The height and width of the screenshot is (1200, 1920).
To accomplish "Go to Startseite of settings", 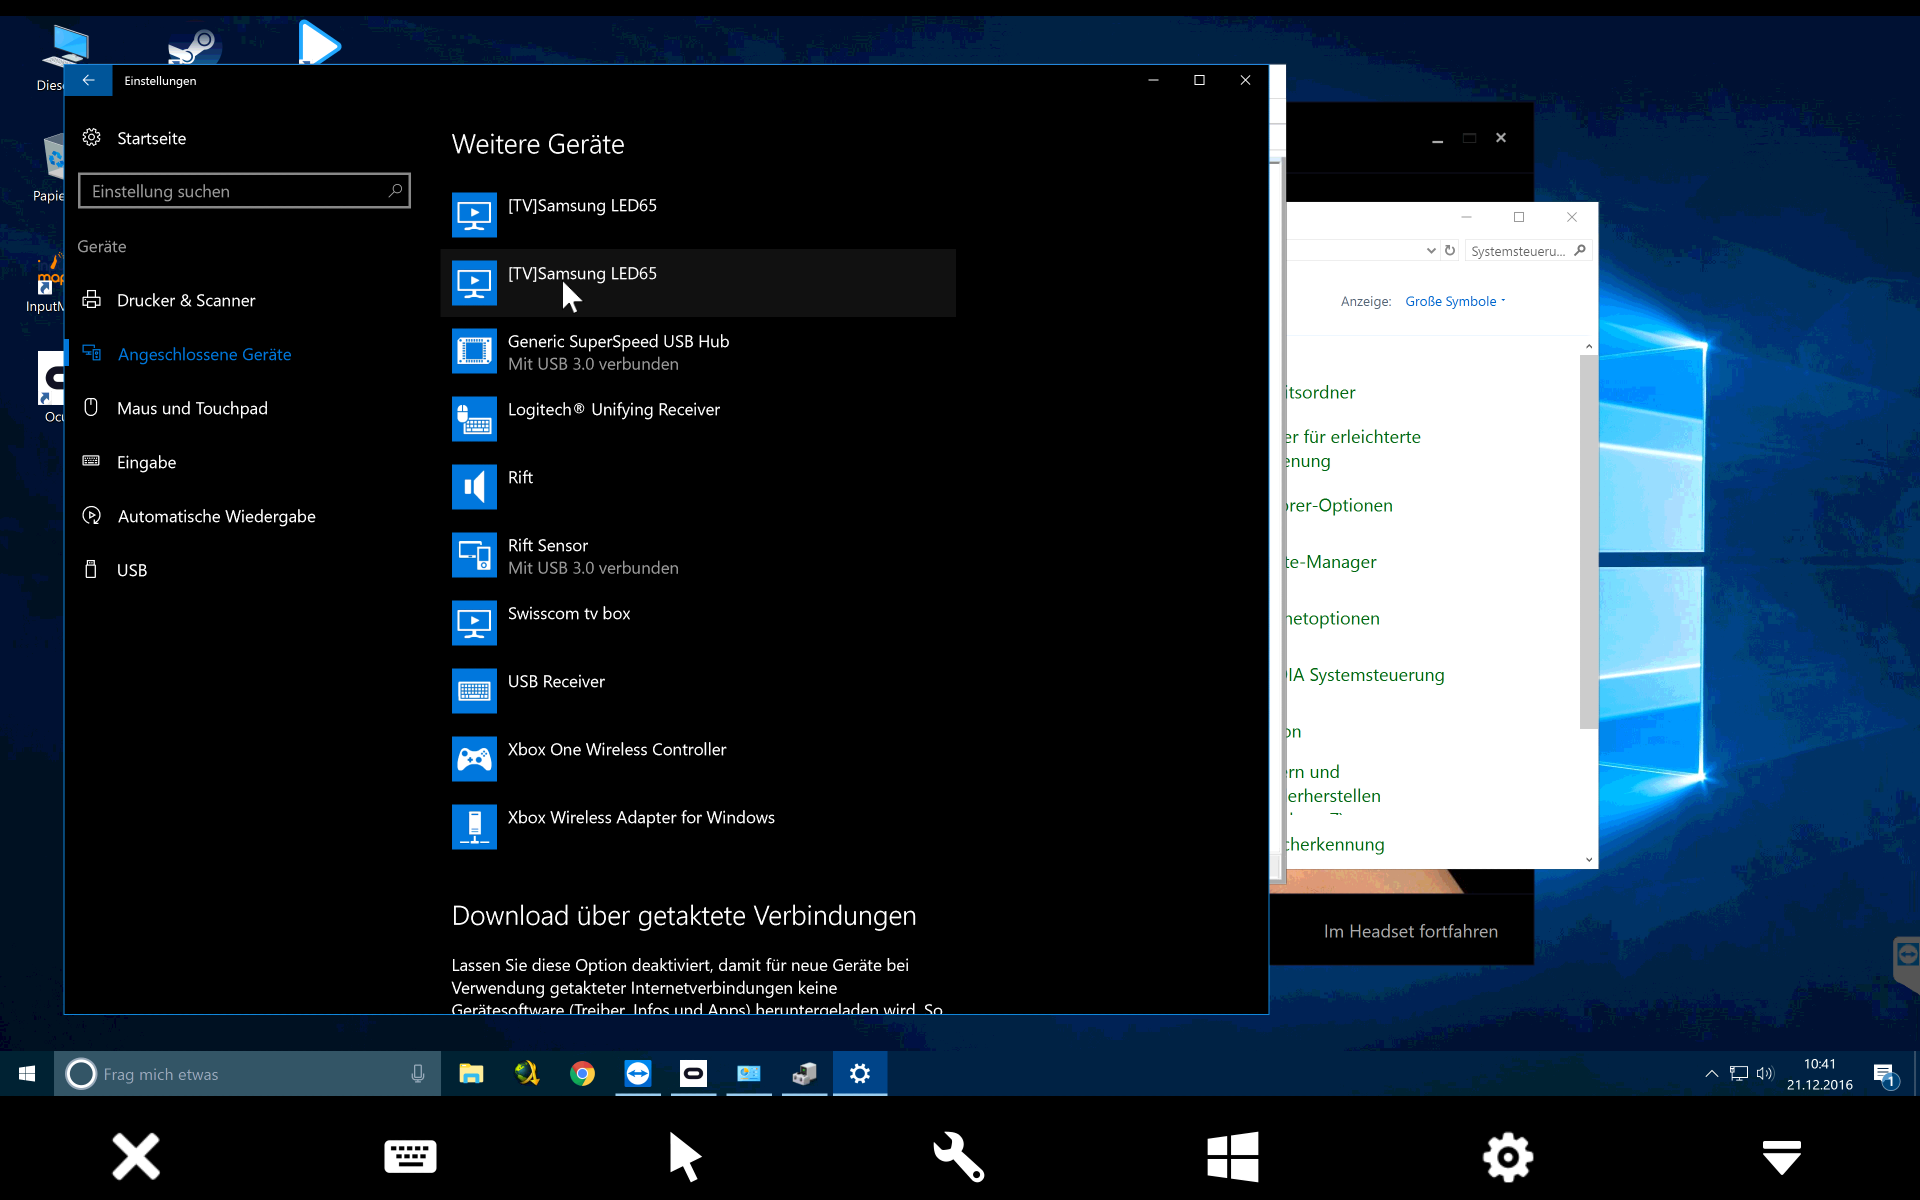I will tap(151, 138).
